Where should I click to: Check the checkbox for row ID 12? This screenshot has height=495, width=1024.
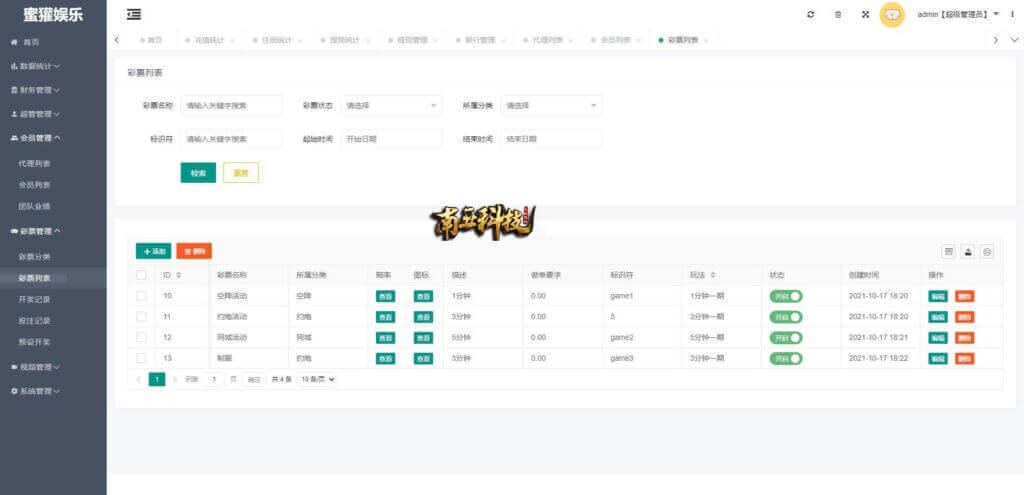coord(141,337)
